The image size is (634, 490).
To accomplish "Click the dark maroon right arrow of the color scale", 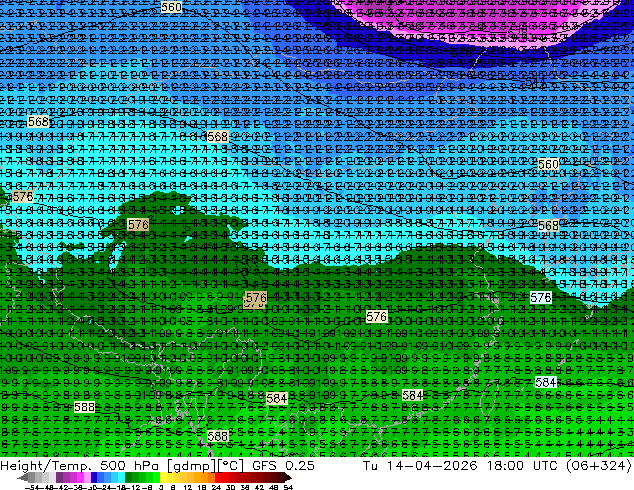I will 288,477.
